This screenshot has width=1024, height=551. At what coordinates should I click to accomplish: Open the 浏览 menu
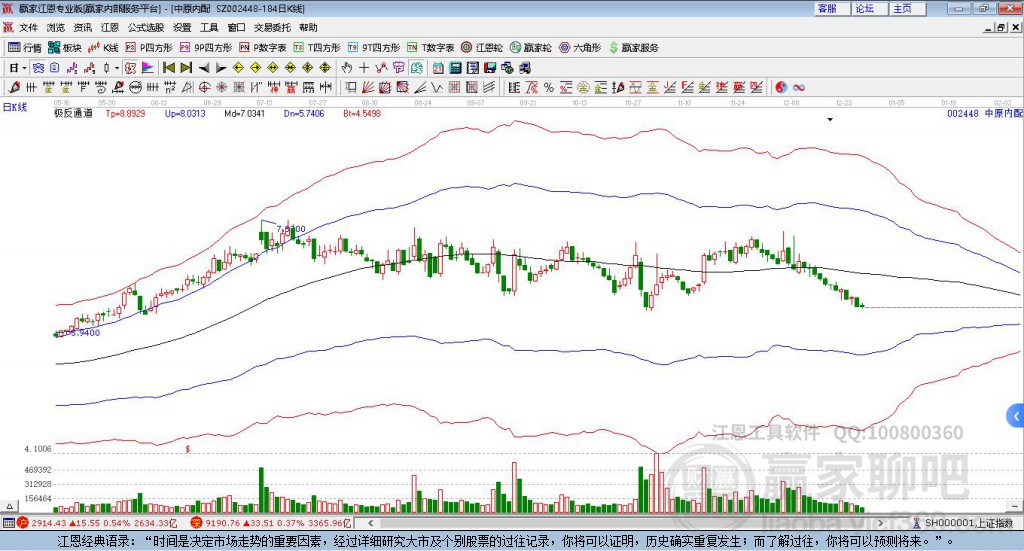pos(56,27)
